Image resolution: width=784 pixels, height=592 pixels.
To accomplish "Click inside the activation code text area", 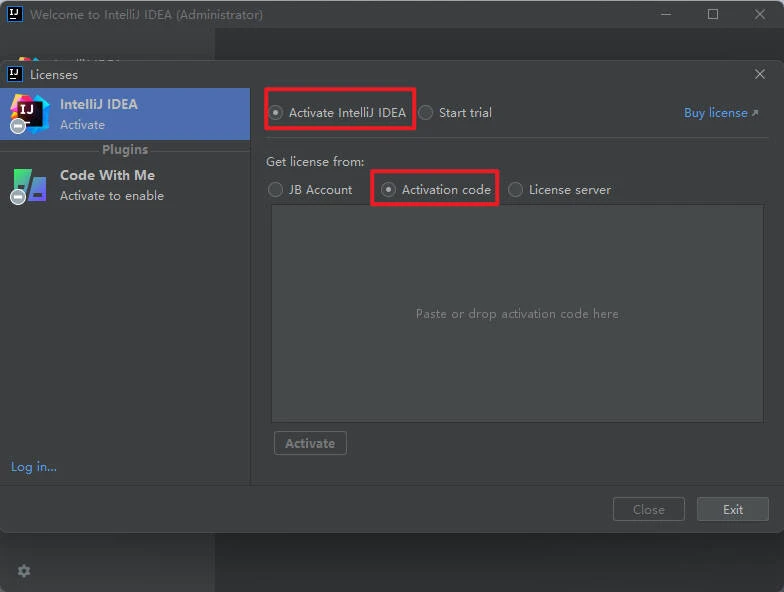I will pos(517,313).
